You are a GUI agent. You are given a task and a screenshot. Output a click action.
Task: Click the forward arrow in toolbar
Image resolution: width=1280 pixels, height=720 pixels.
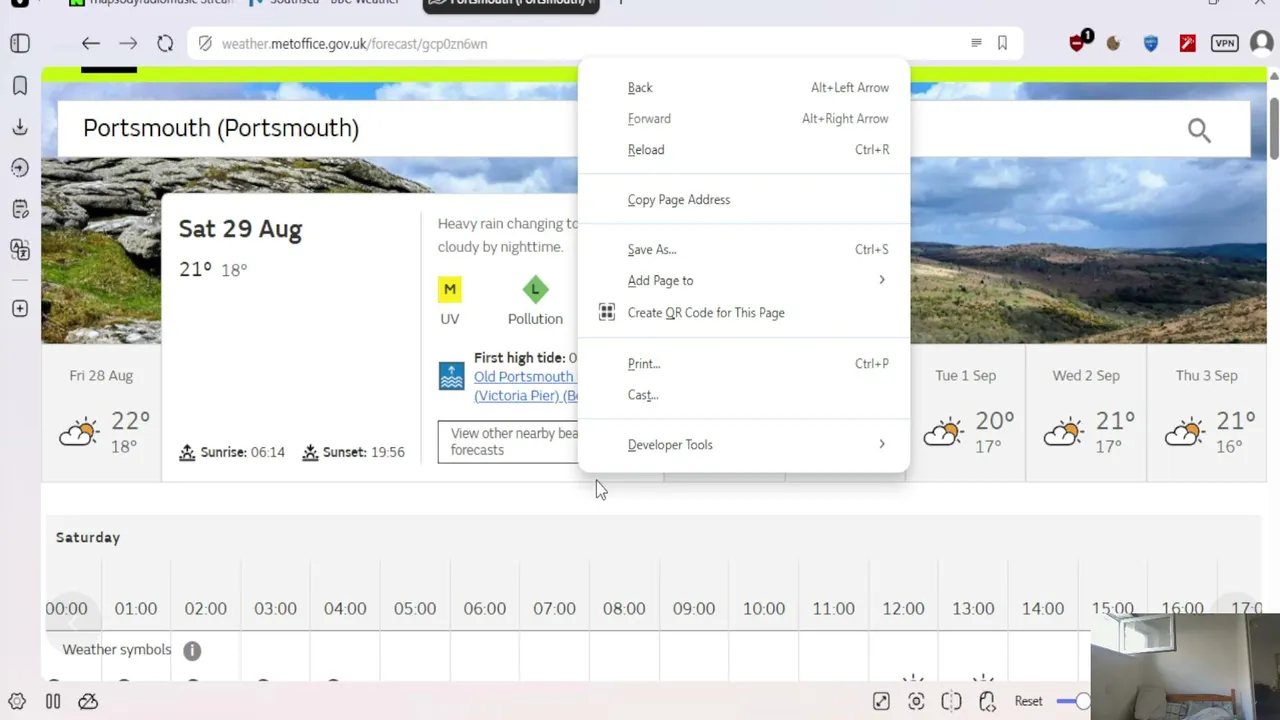(128, 43)
